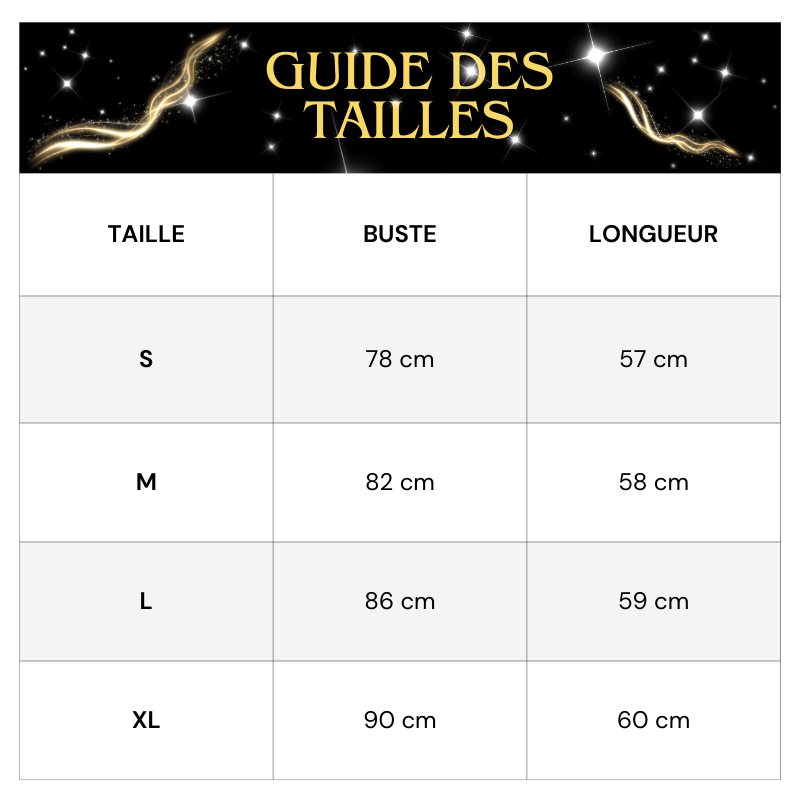Click the "GUIDE DES" banner text line
The width and height of the screenshot is (800, 800).
(410, 72)
